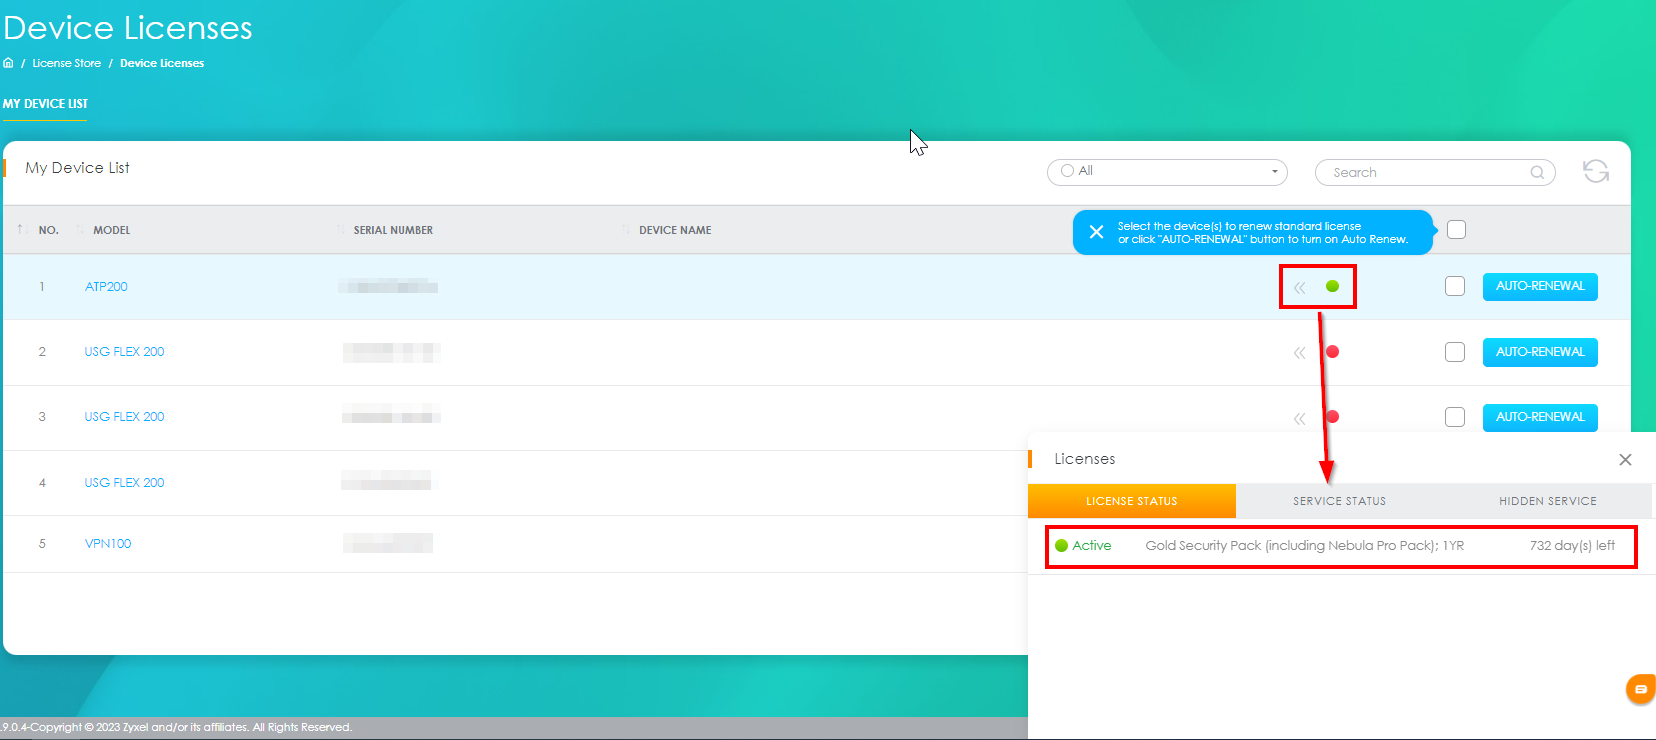This screenshot has height=740, width=1656.
Task: Switch to SERVICE STATUS tab
Action: pyautogui.click(x=1340, y=501)
